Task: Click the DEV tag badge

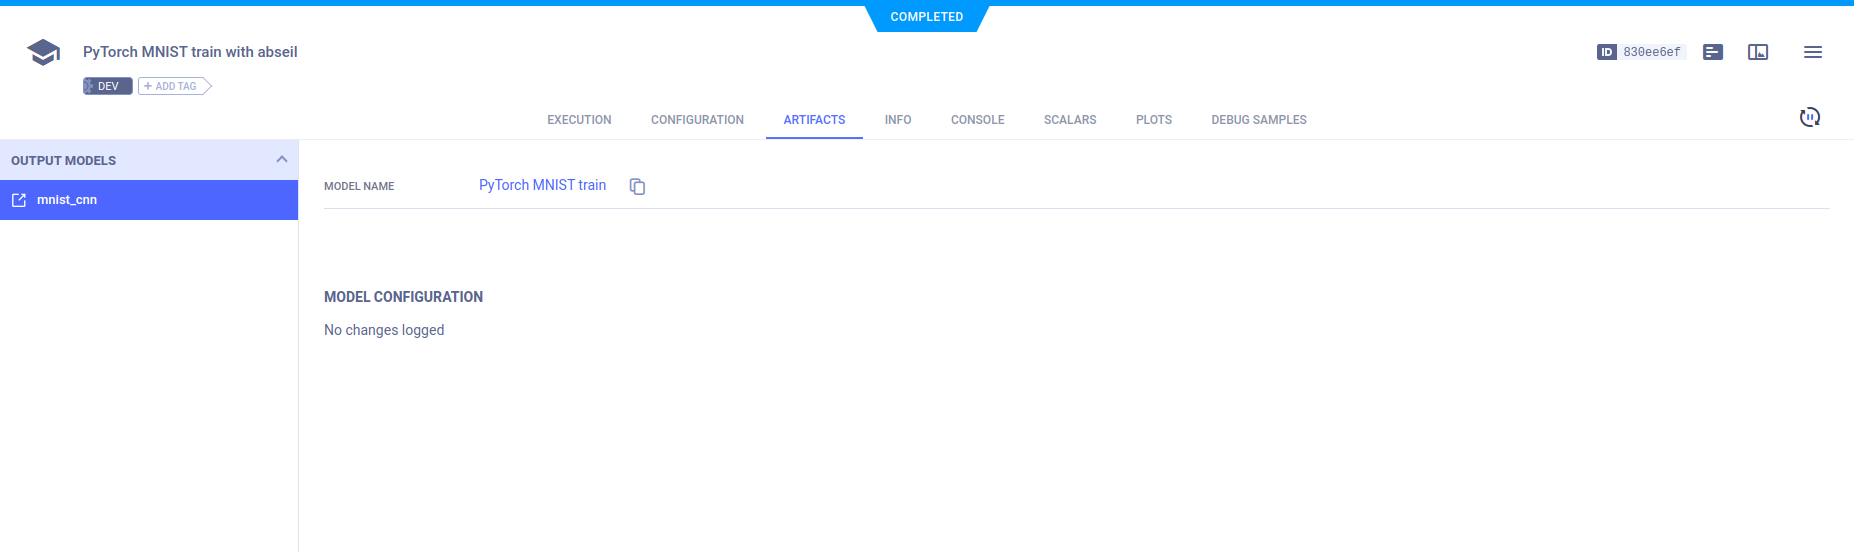Action: tap(107, 86)
